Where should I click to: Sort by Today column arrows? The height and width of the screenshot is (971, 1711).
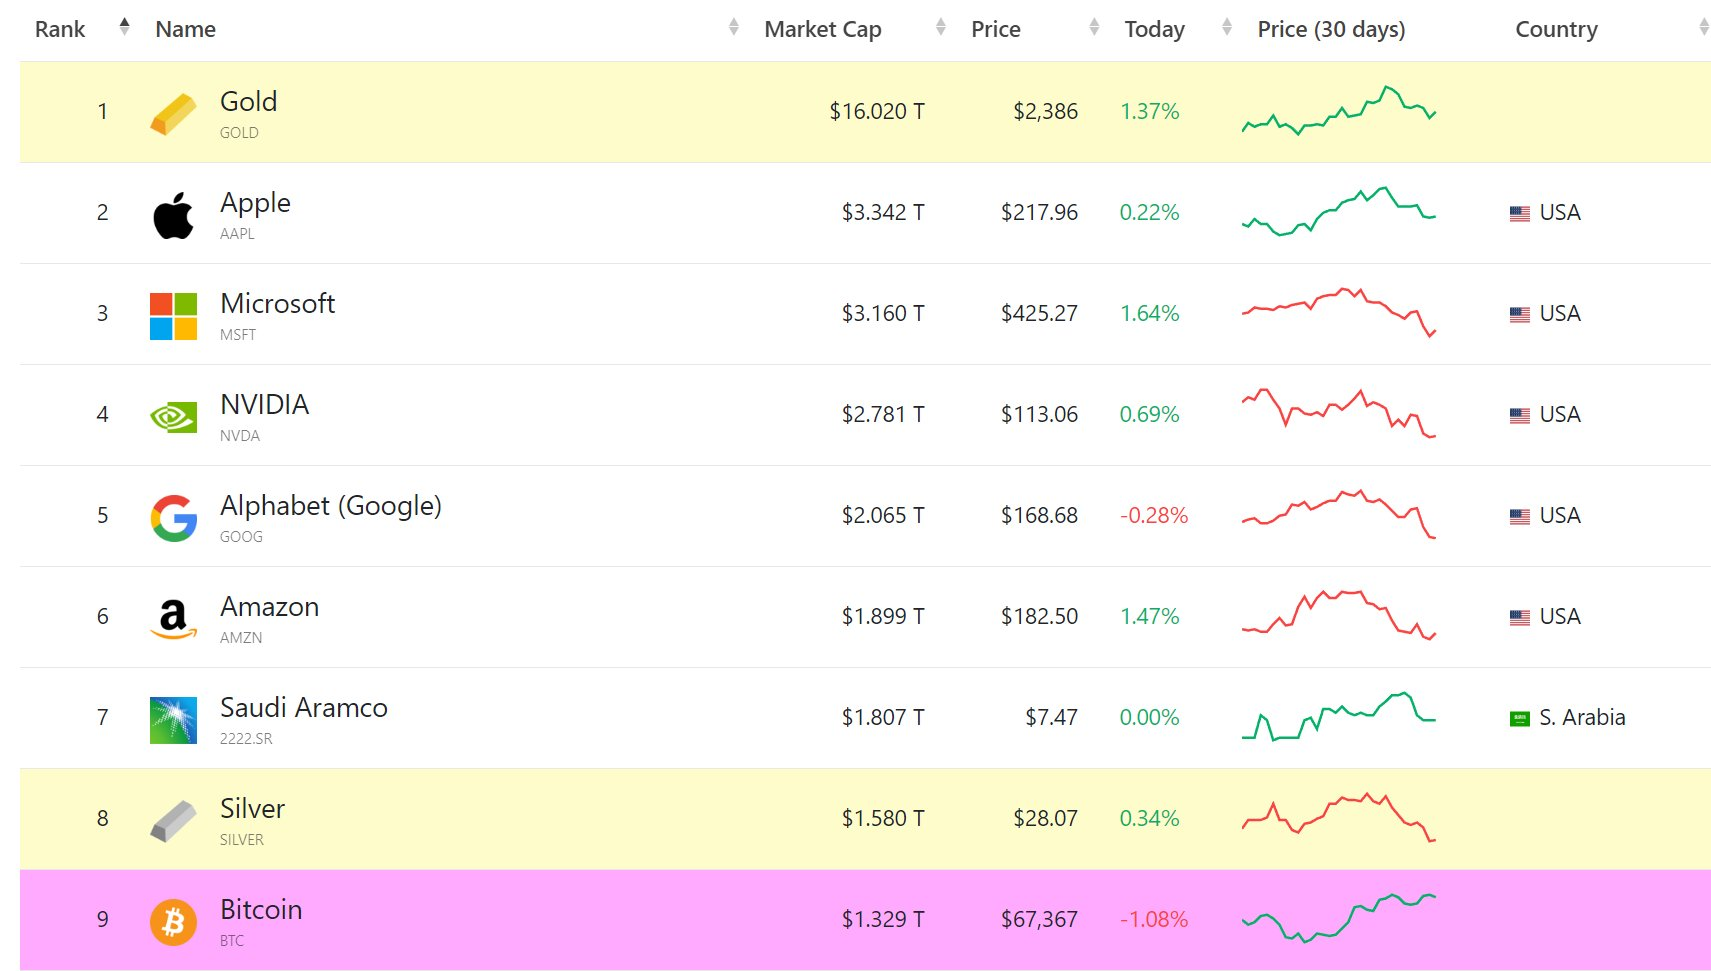[1226, 27]
